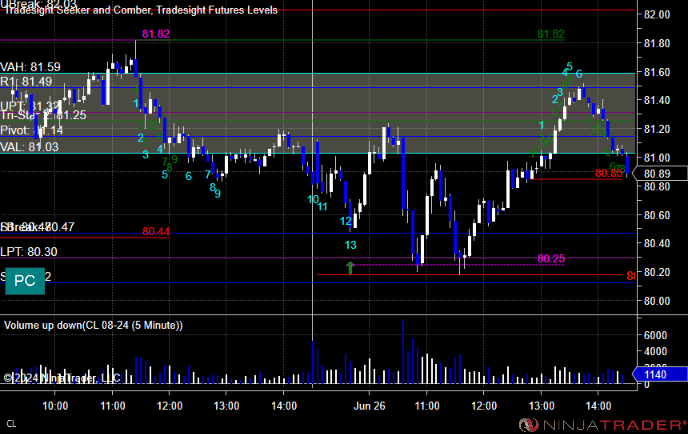Image resolution: width=688 pixels, height=434 pixels.
Task: Click the 81.80 price axis label
Action: [x=657, y=43]
